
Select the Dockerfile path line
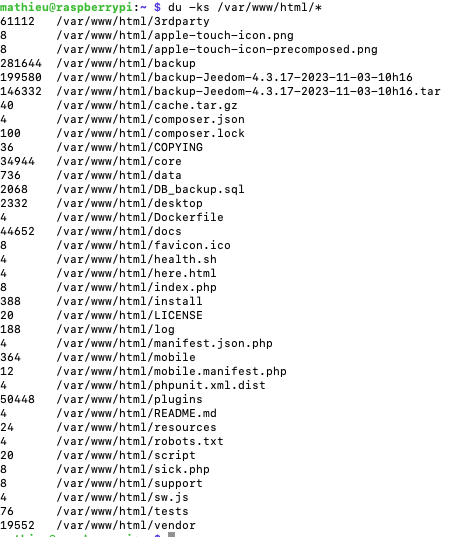coord(112,217)
